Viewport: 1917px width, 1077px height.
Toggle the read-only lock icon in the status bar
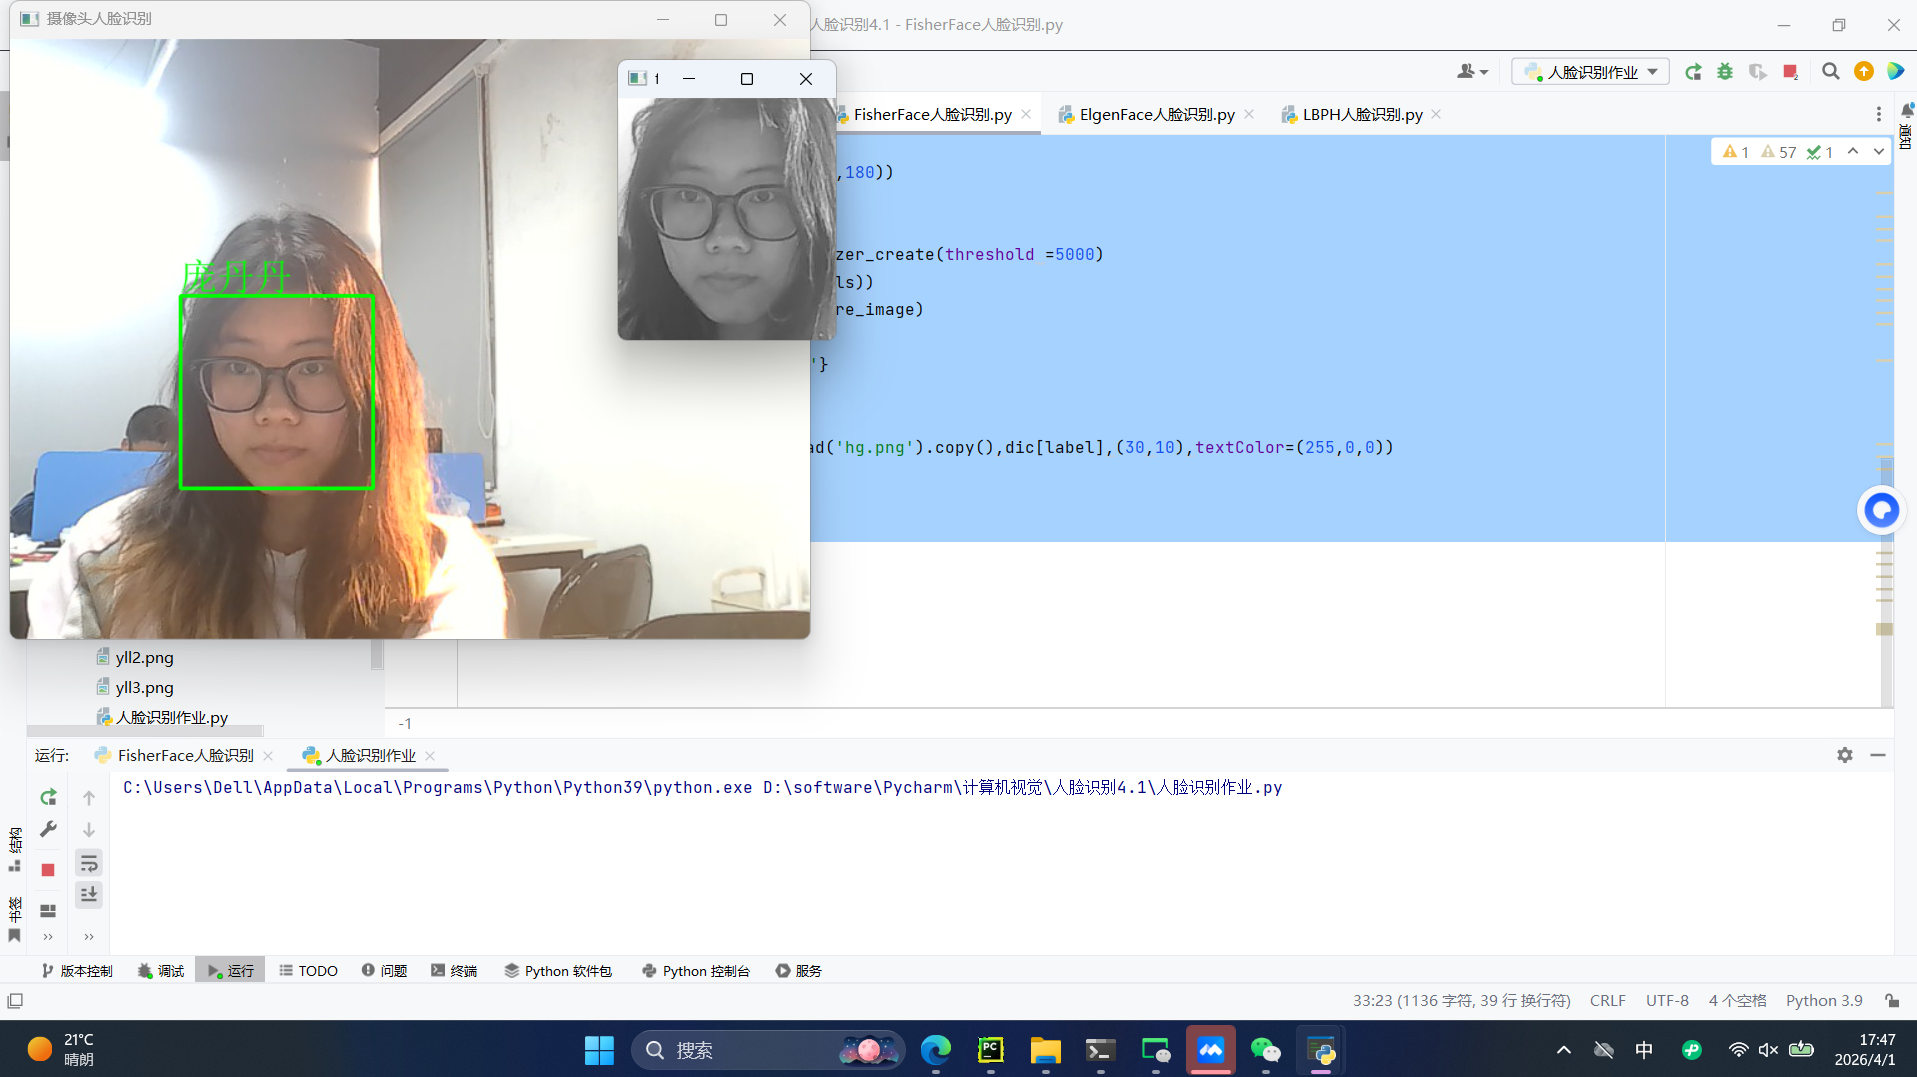coord(1892,1000)
